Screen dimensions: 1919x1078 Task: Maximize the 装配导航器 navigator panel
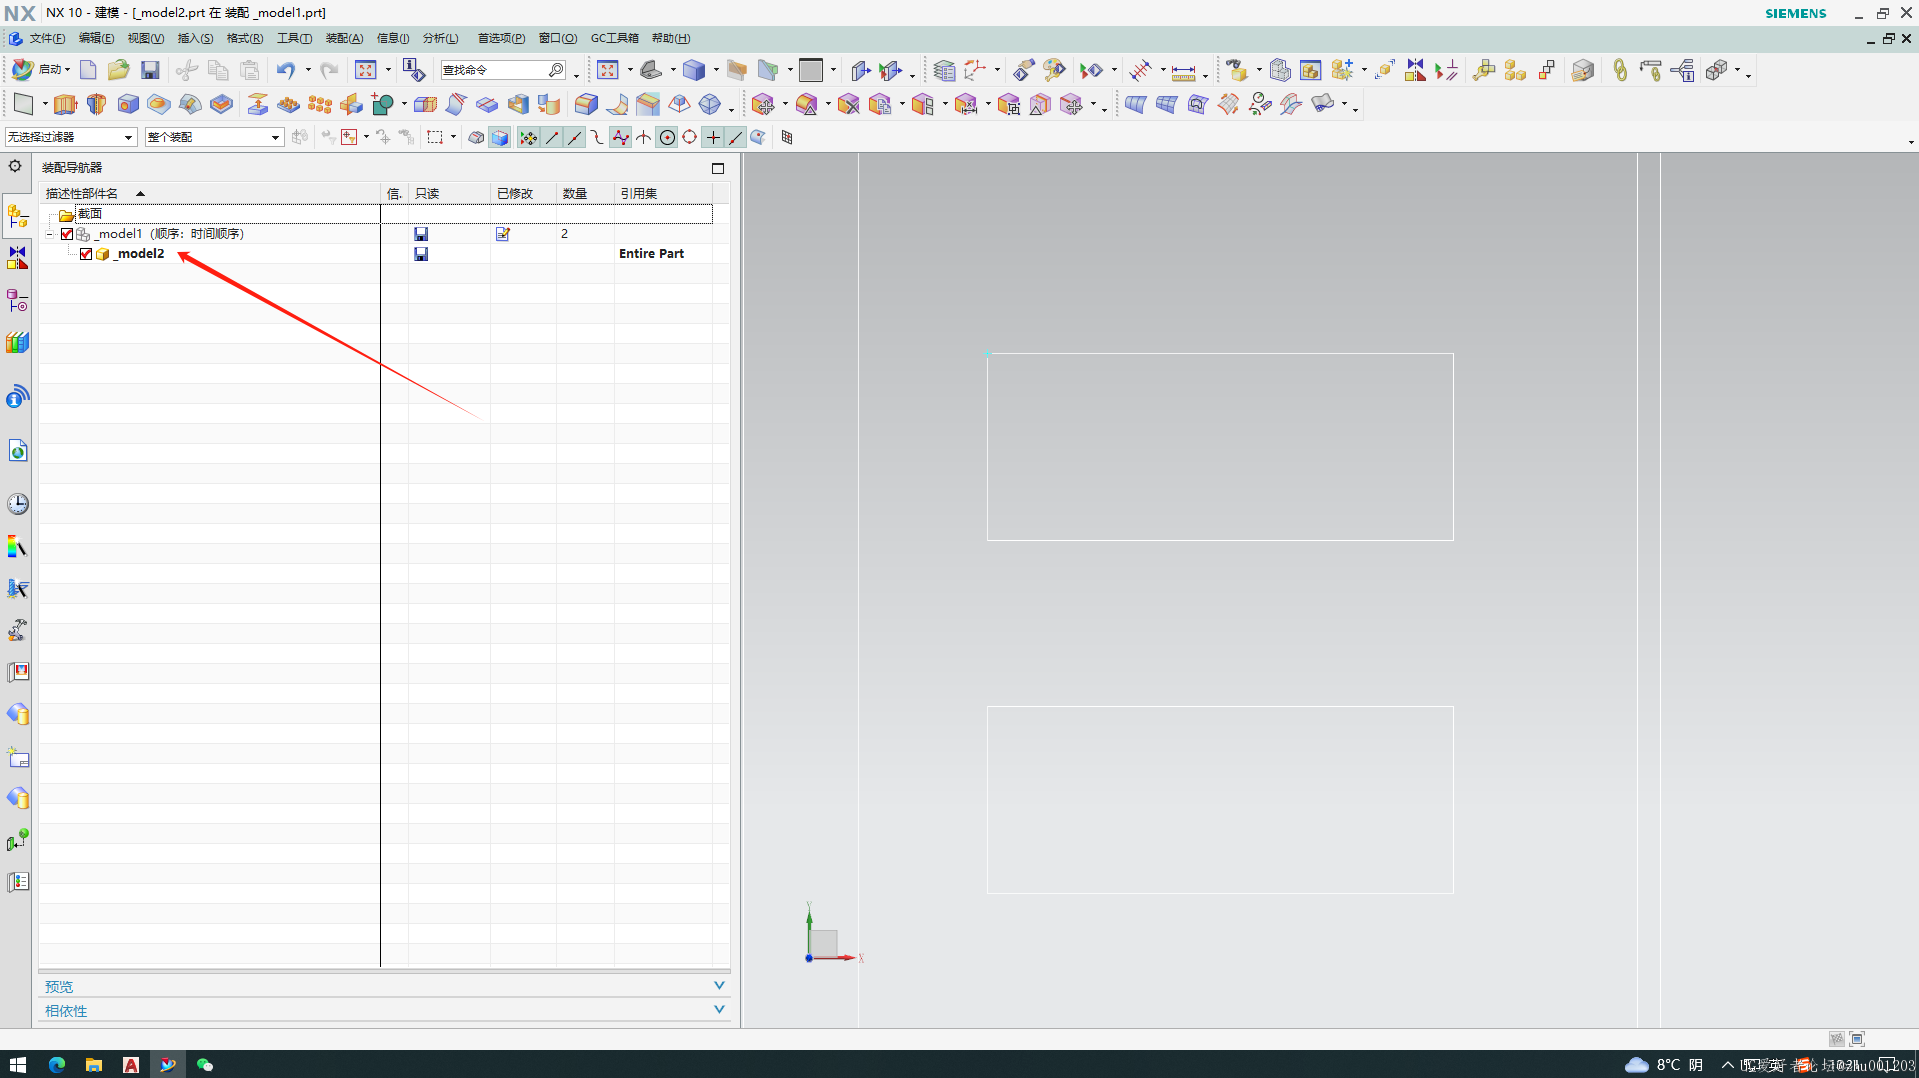[x=717, y=168]
